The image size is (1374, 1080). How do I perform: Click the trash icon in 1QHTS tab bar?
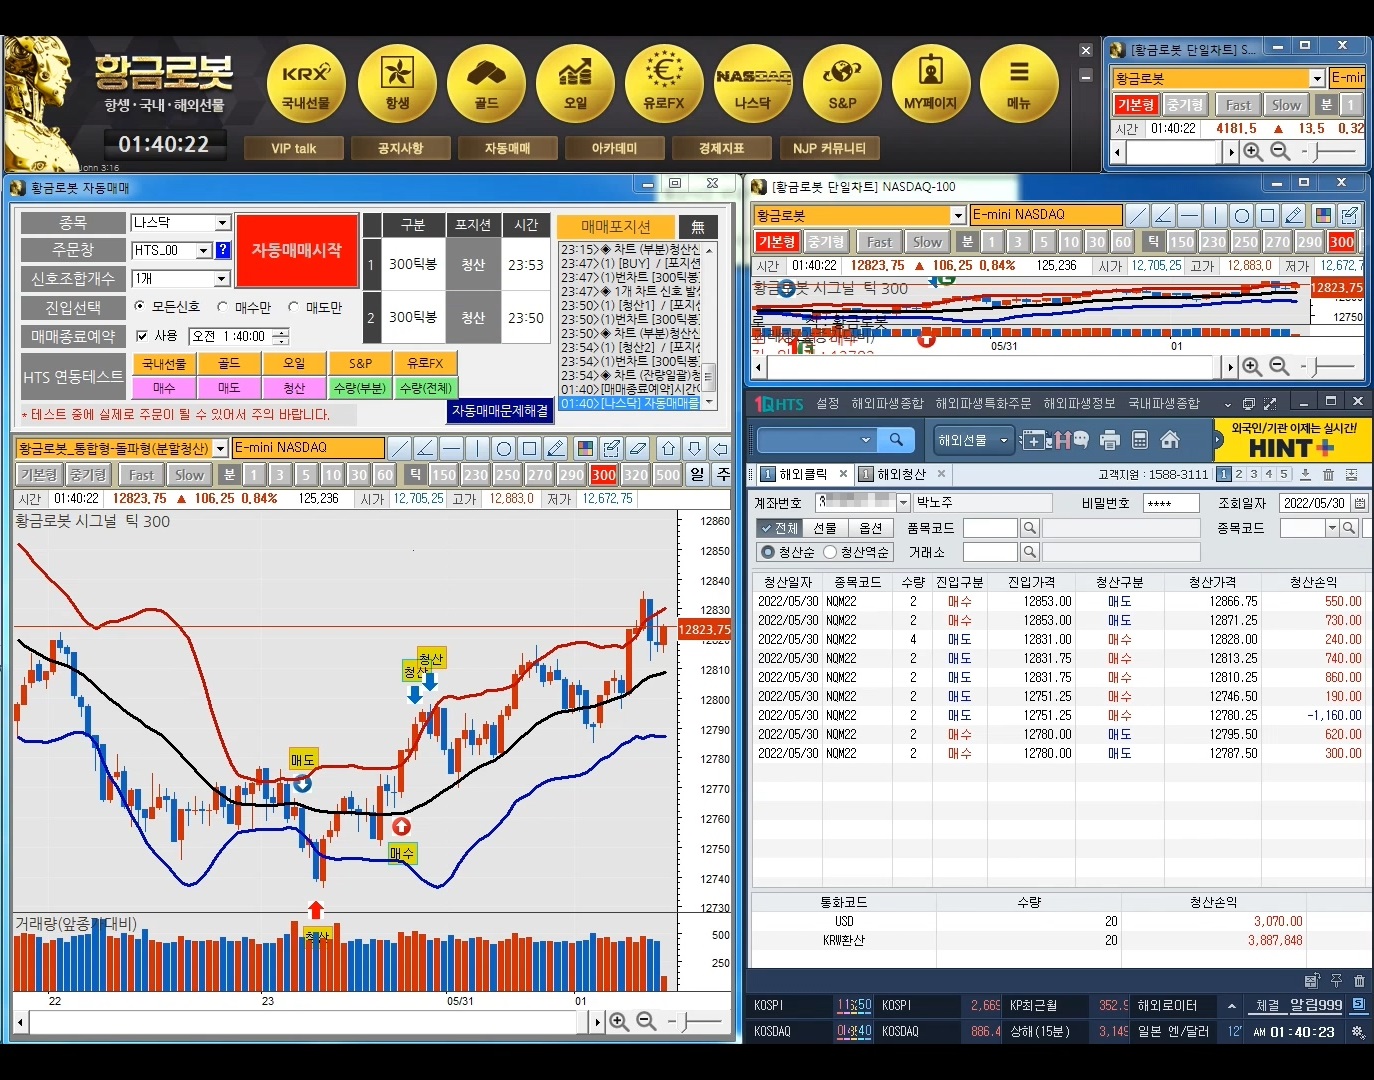click(x=1328, y=474)
